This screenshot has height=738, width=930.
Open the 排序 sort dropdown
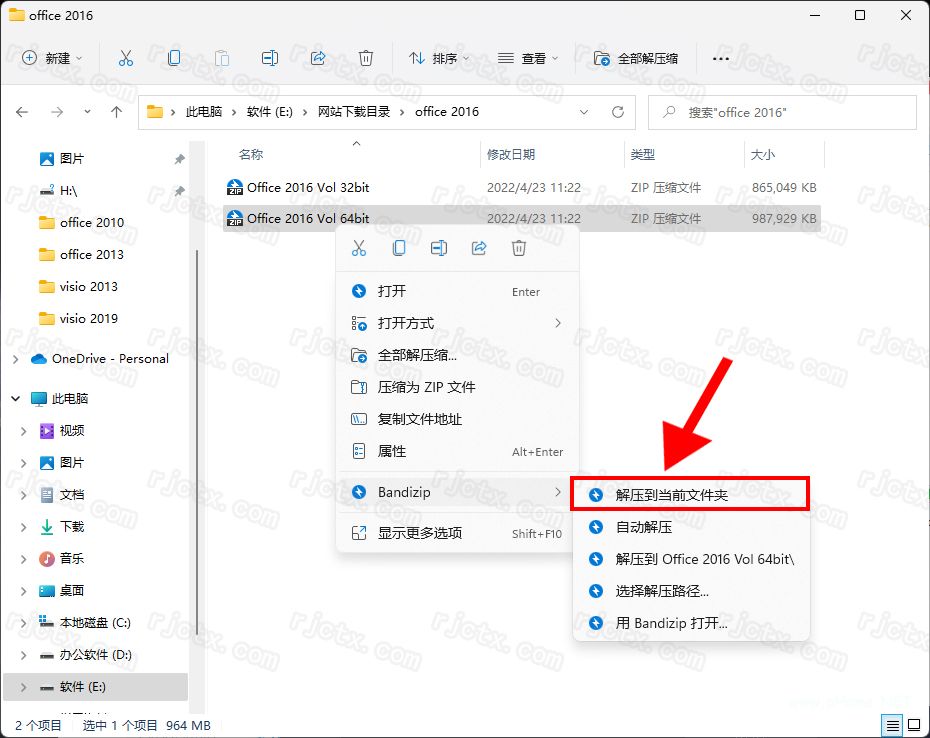point(441,58)
